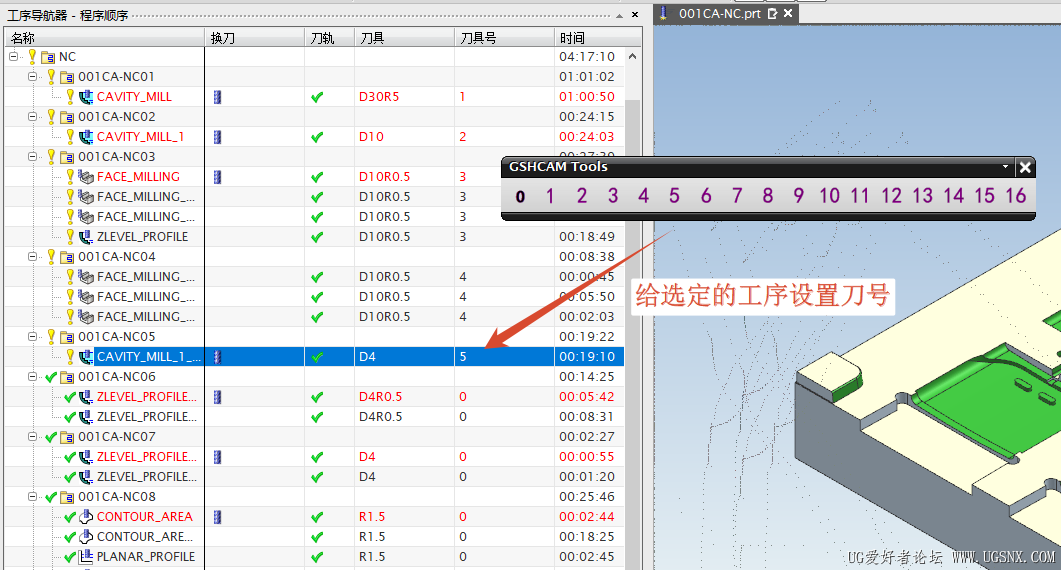Select the ZLEVEL_PROFILE row with time 00:18:49
Viewport: 1061px width, 570px height.
pos(314,237)
